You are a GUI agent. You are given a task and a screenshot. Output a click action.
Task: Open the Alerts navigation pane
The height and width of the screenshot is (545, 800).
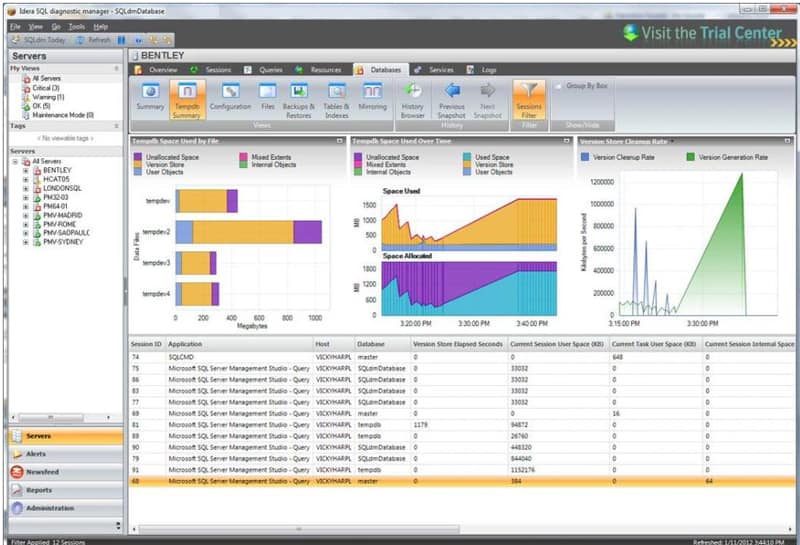(x=66, y=454)
